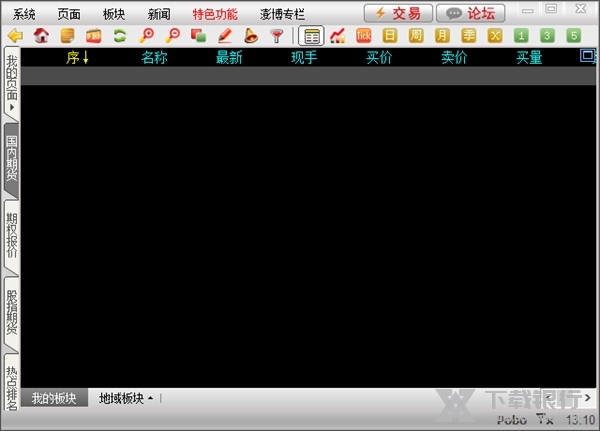Select 3-minute period icon
This screenshot has width=600, height=431.
tap(547, 36)
